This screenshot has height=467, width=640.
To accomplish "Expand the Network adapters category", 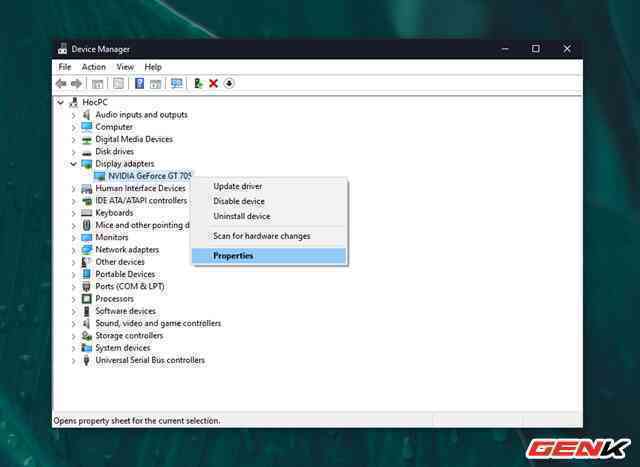I will click(x=73, y=250).
